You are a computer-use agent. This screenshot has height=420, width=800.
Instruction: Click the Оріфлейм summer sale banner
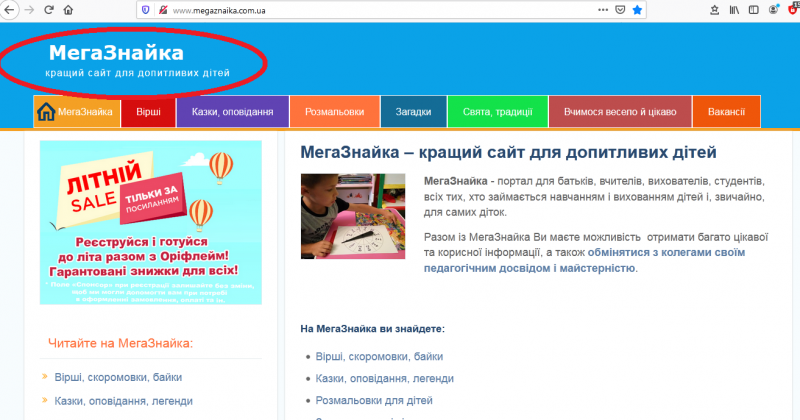[x=150, y=221]
